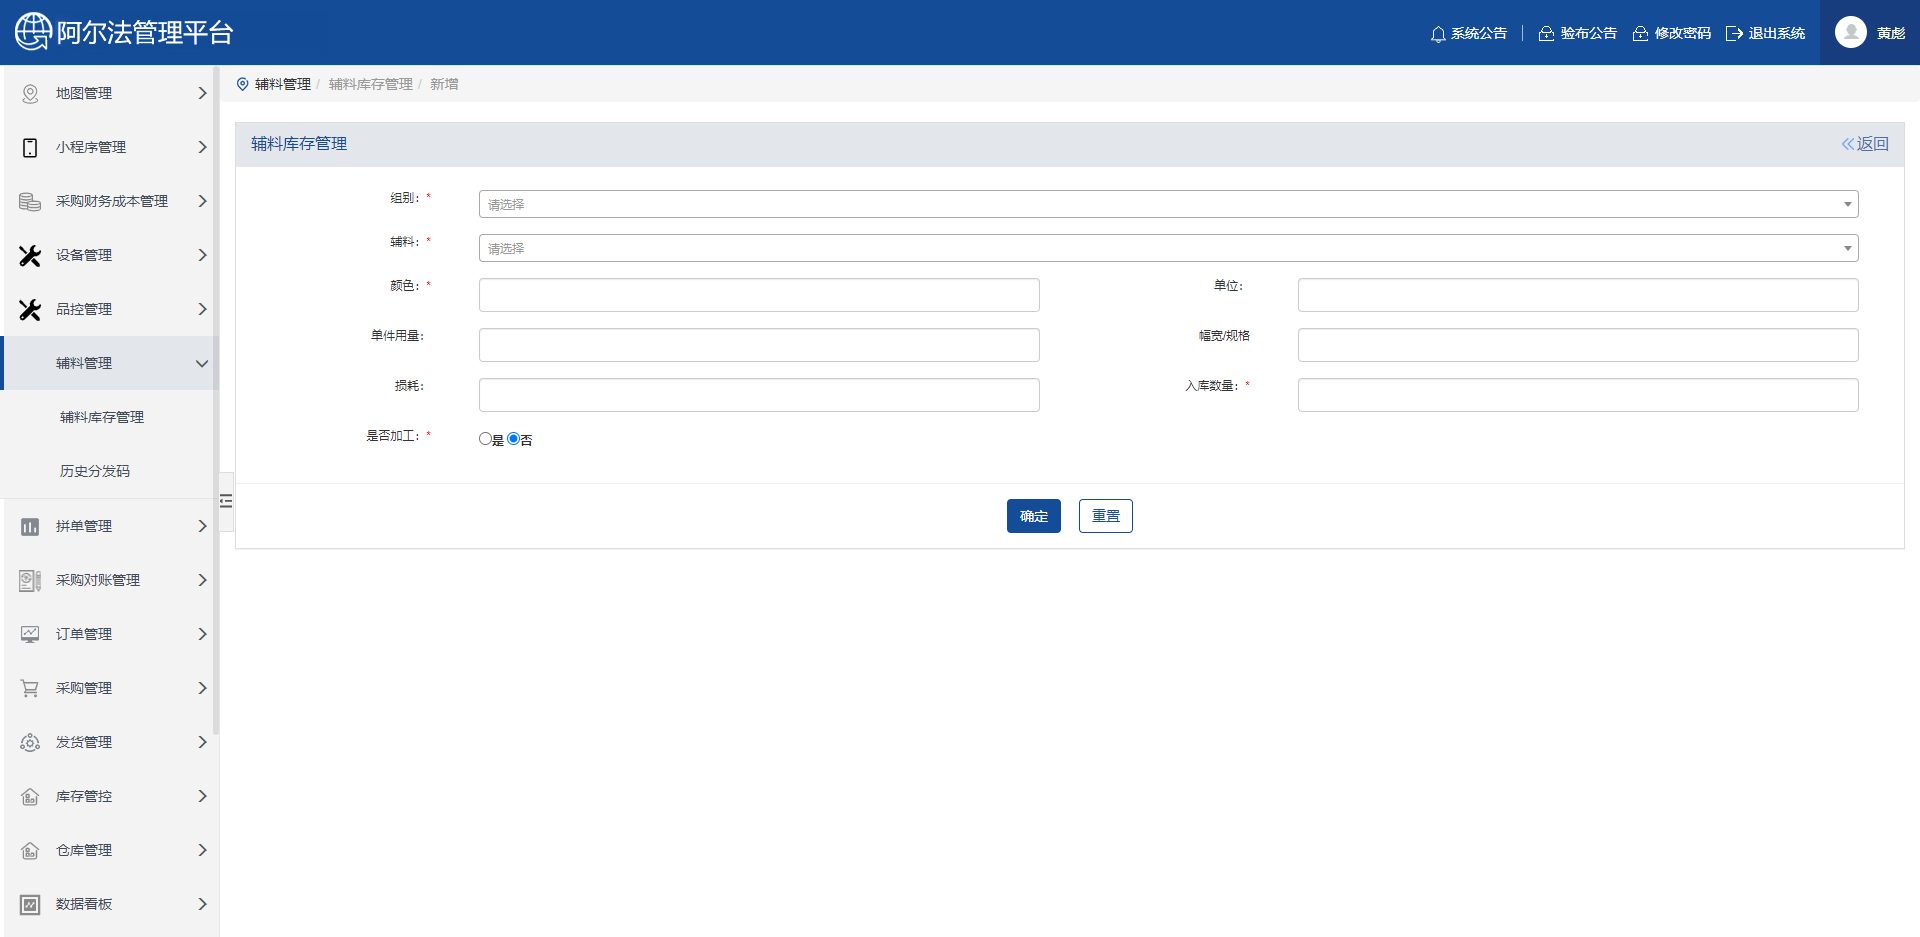Screen dimensions: 1920x937
Task: Click the 重置 reset button
Action: [1105, 516]
